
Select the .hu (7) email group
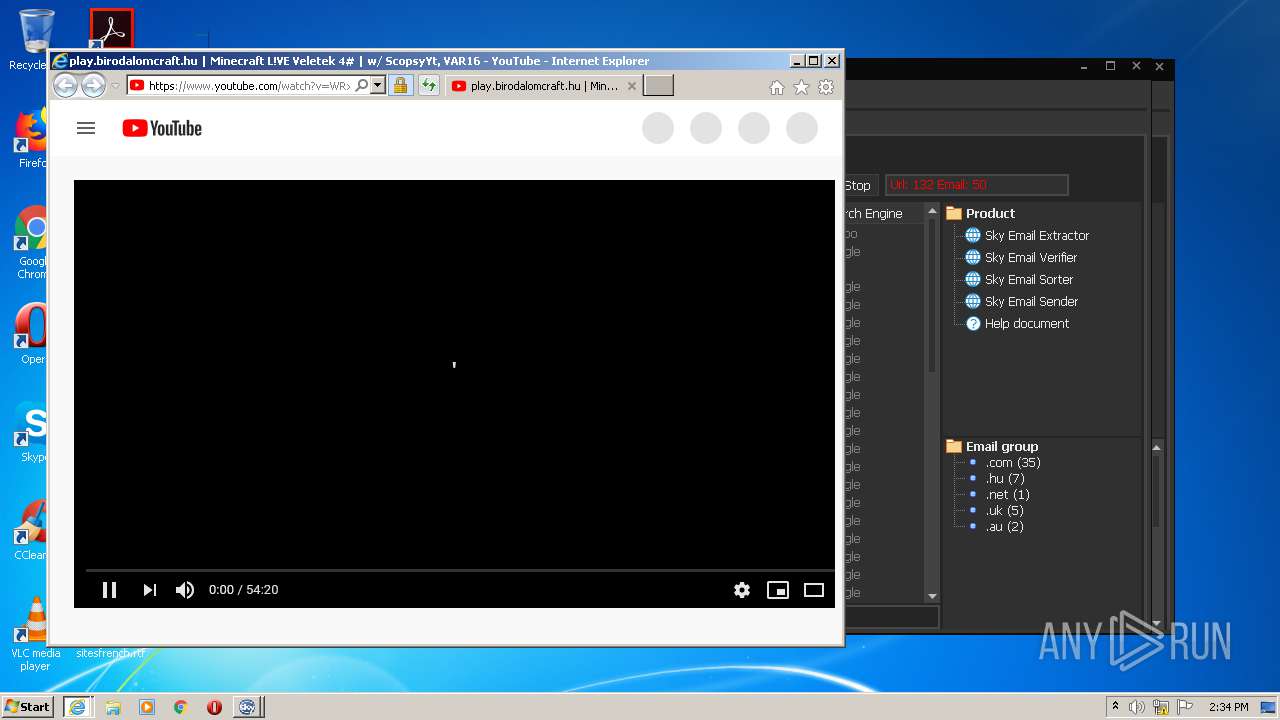1005,479
